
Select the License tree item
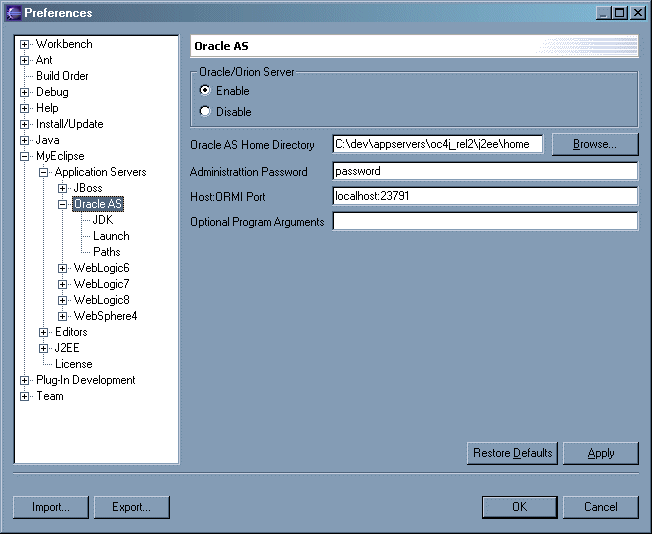point(73,364)
